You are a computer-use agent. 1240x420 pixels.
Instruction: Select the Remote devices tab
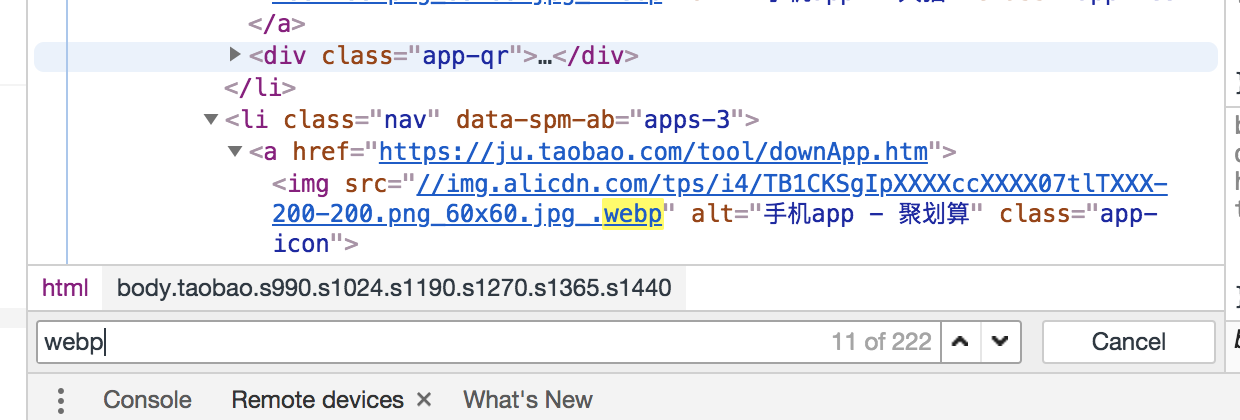[x=317, y=400]
